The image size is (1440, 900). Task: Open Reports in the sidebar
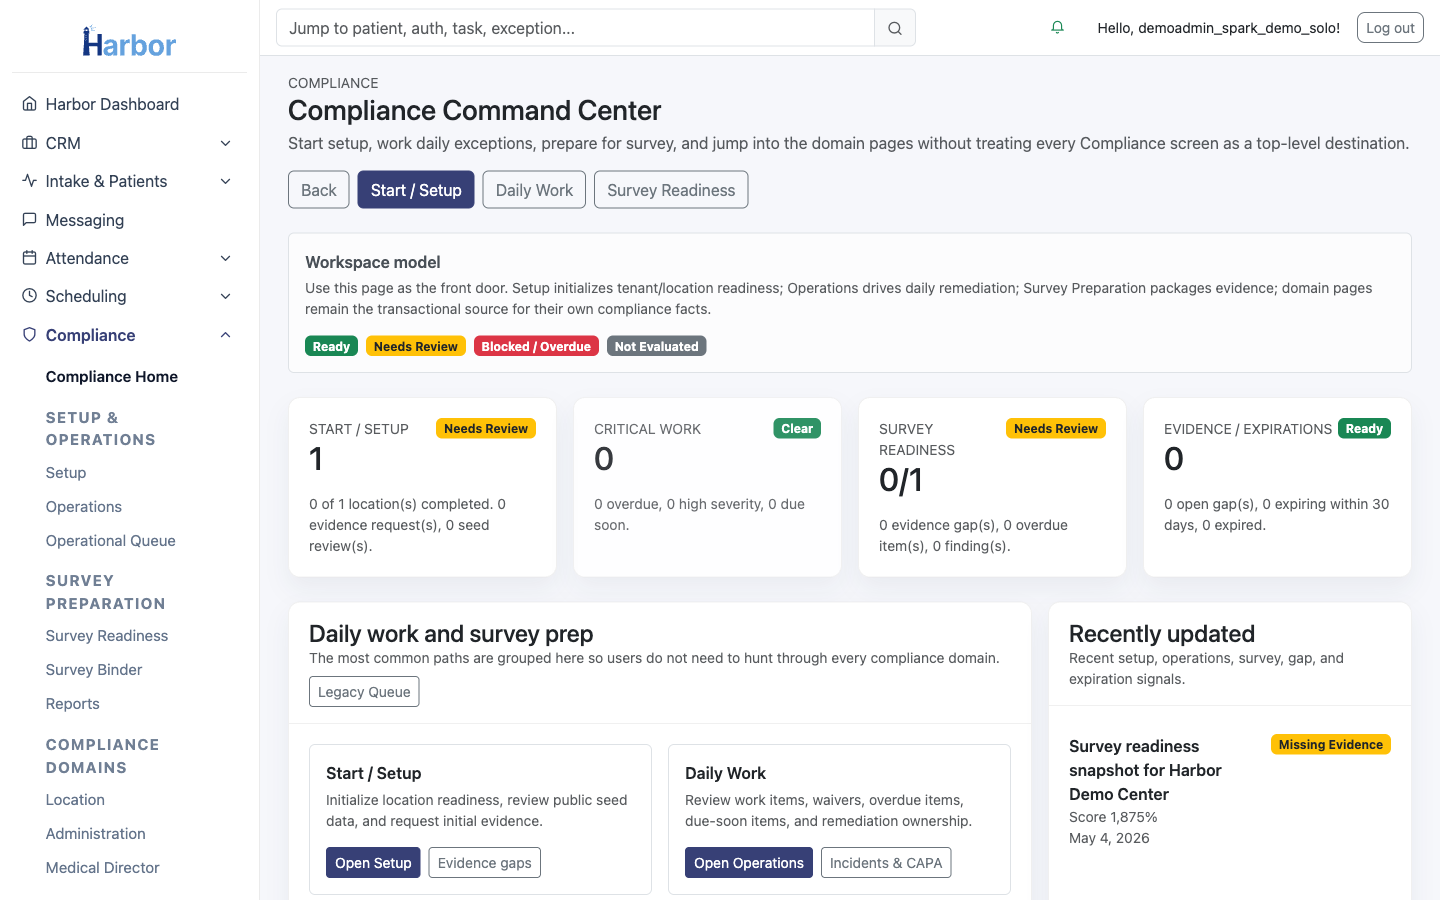pos(73,704)
